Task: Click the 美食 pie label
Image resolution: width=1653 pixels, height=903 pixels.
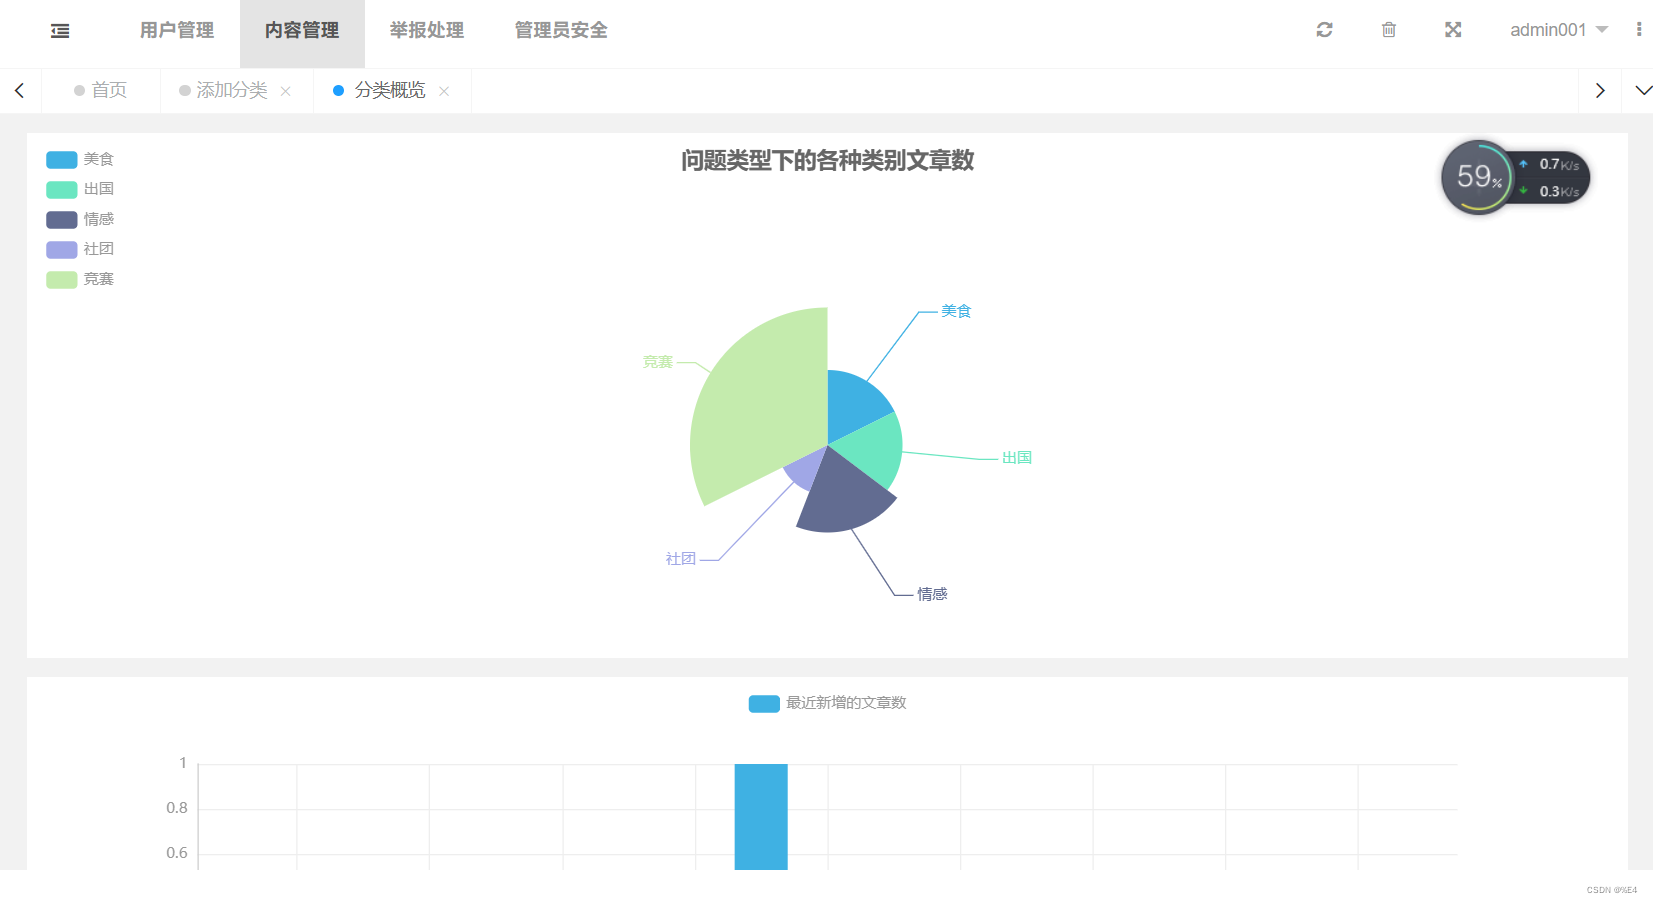Action: click(956, 311)
